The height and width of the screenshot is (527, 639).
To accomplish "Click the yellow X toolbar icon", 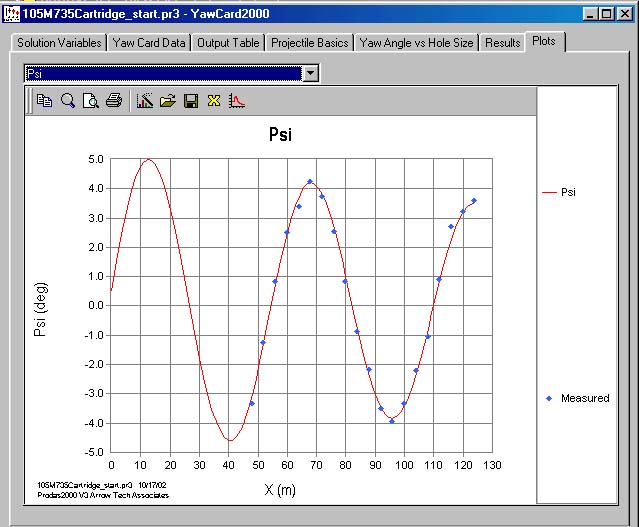I will pos(213,101).
